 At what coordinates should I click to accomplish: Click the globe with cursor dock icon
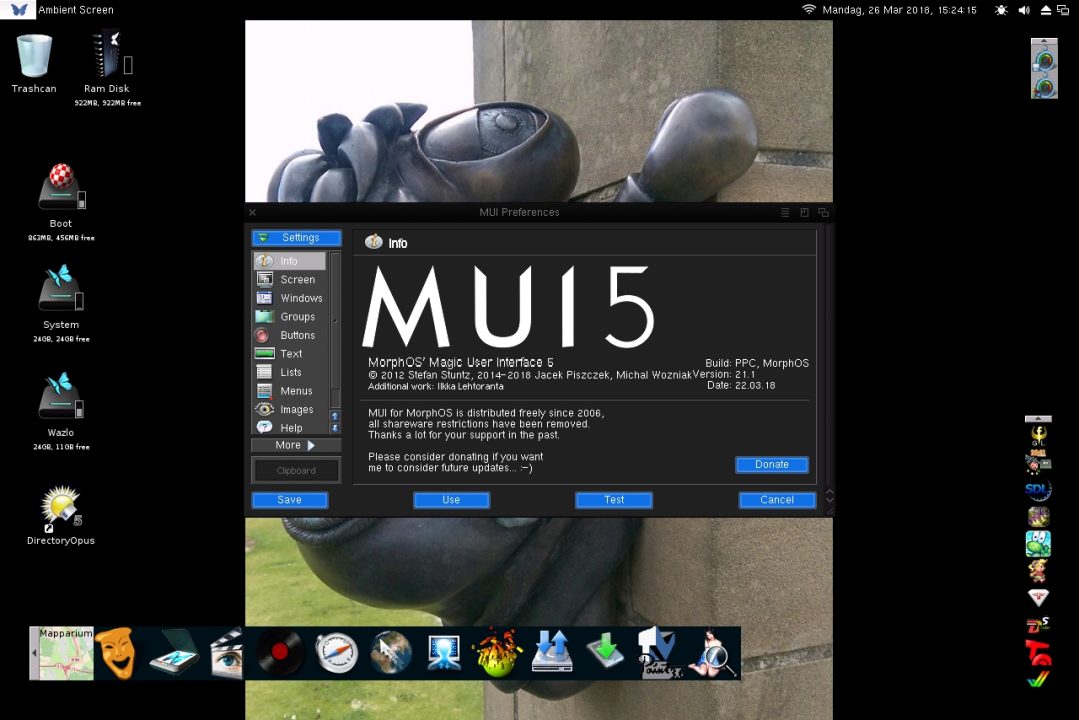click(x=390, y=653)
